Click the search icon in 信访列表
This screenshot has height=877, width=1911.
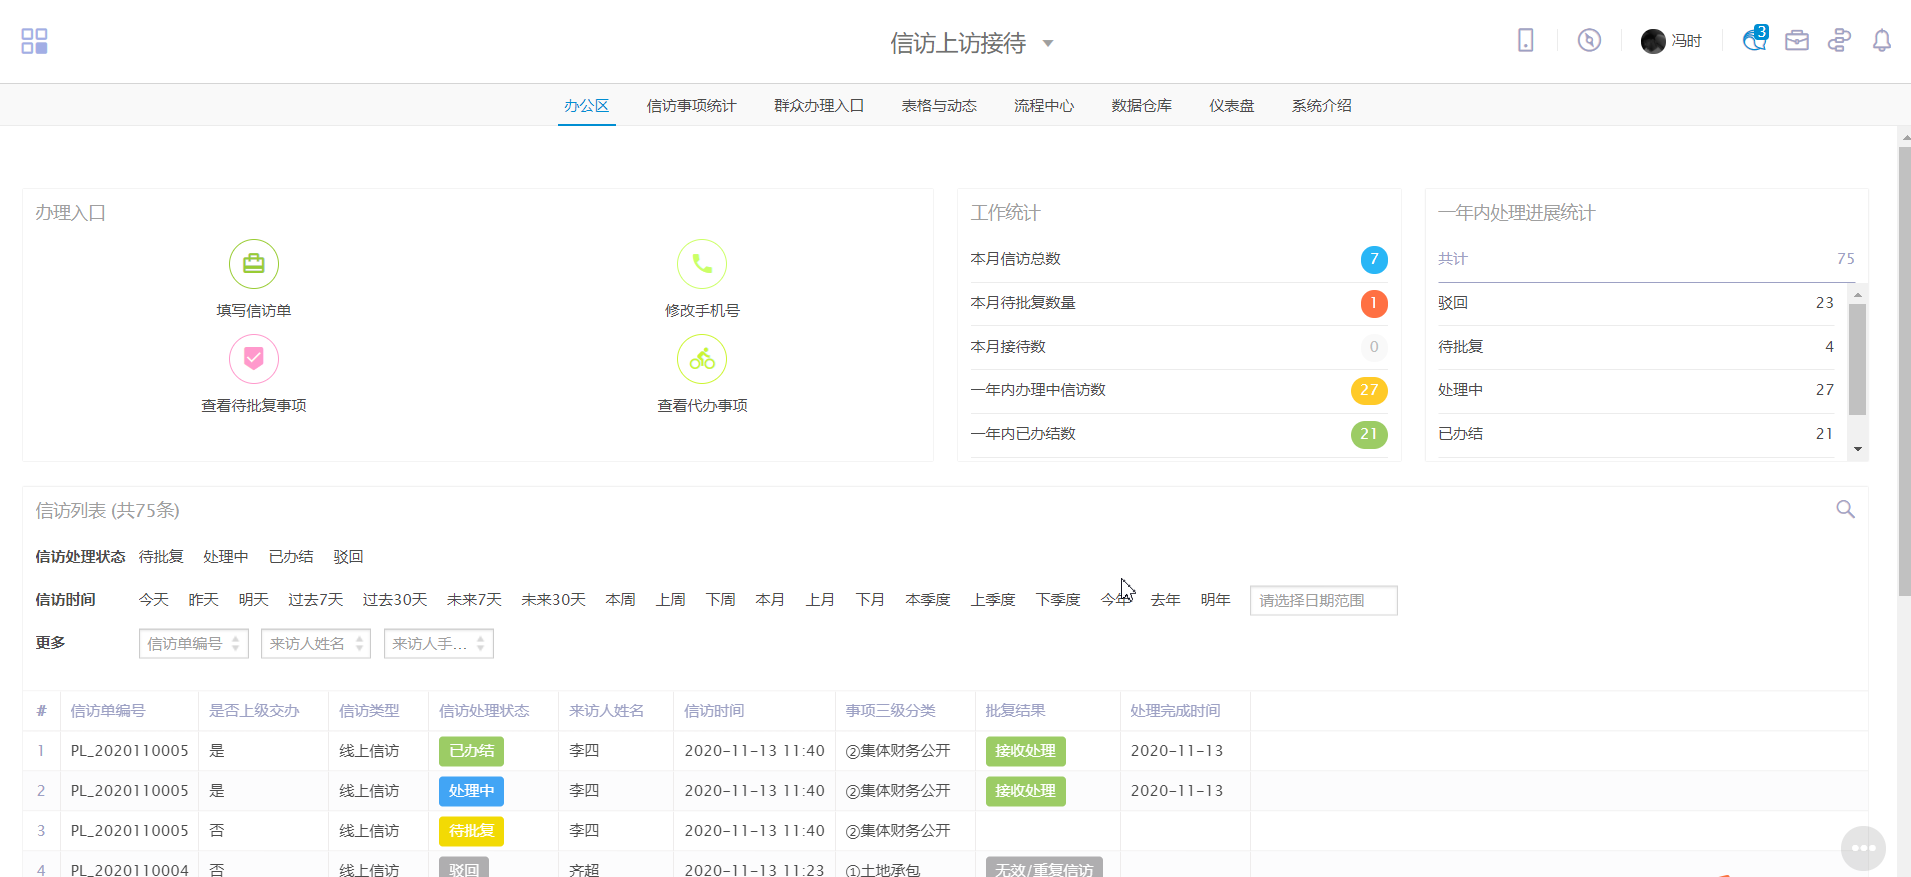[x=1845, y=510]
